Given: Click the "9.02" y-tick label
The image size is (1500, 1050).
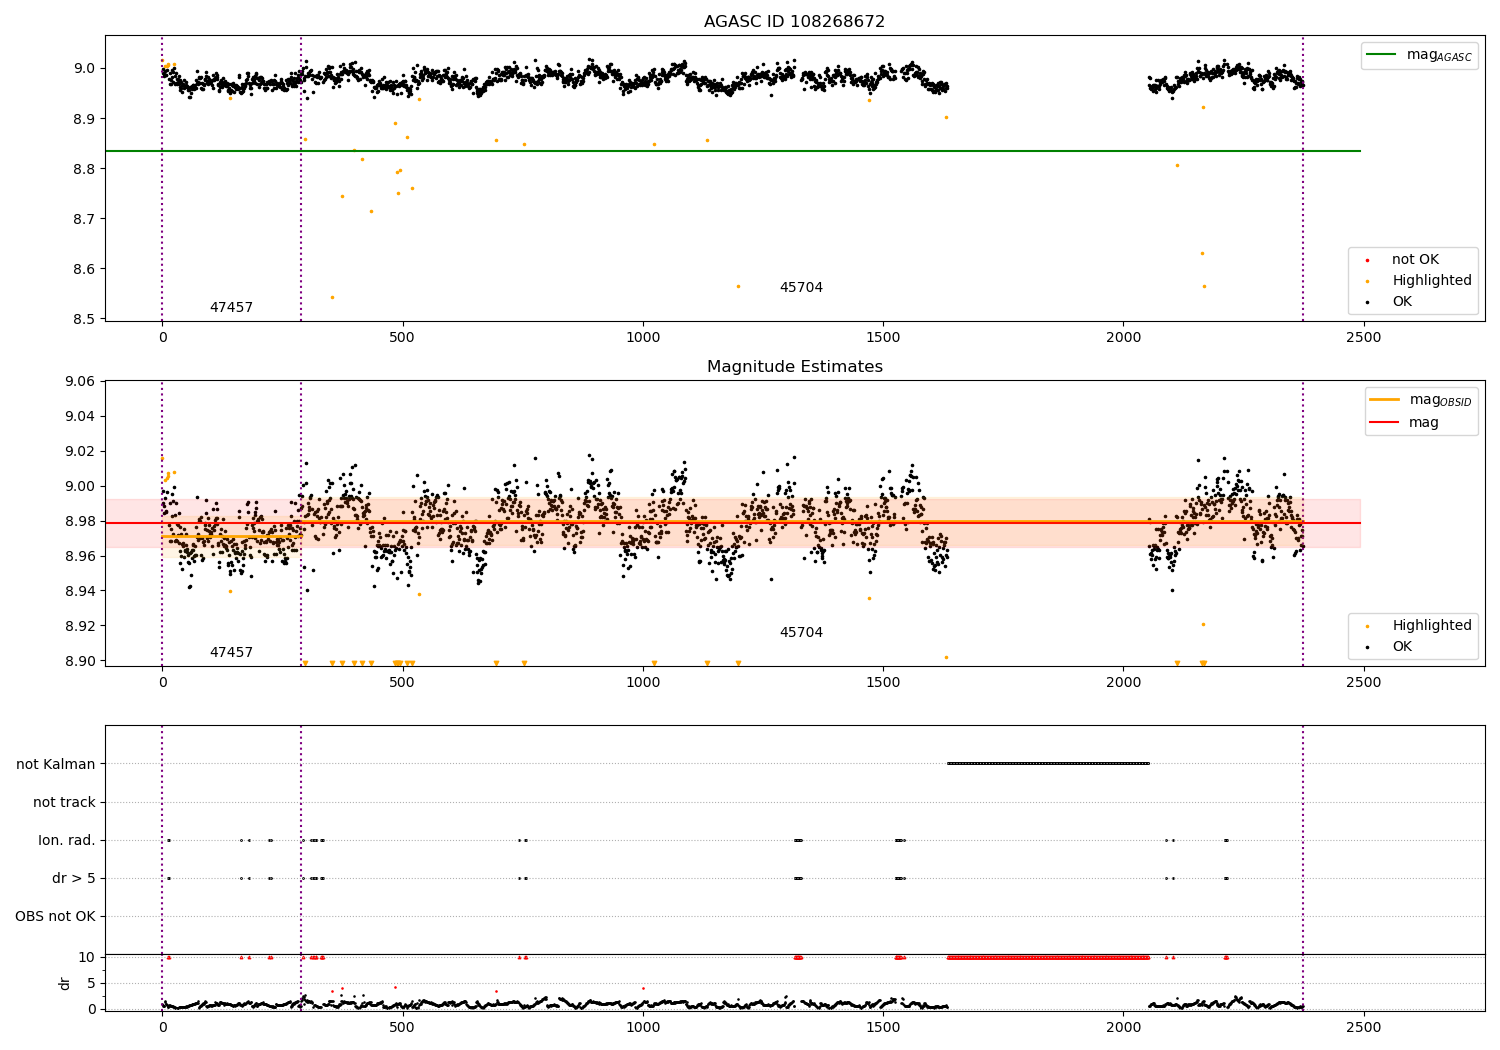Looking at the screenshot, I should coord(80,452).
